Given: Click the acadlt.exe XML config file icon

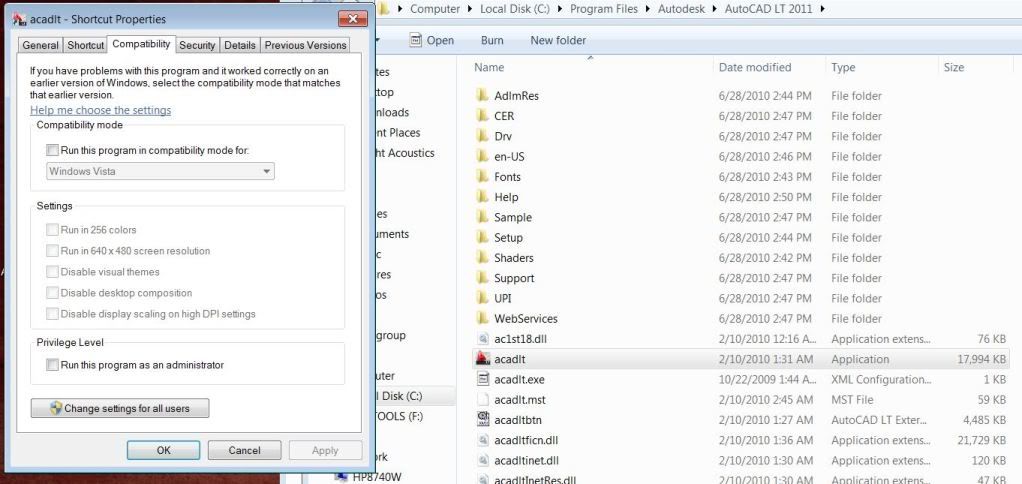Looking at the screenshot, I should click(x=483, y=378).
